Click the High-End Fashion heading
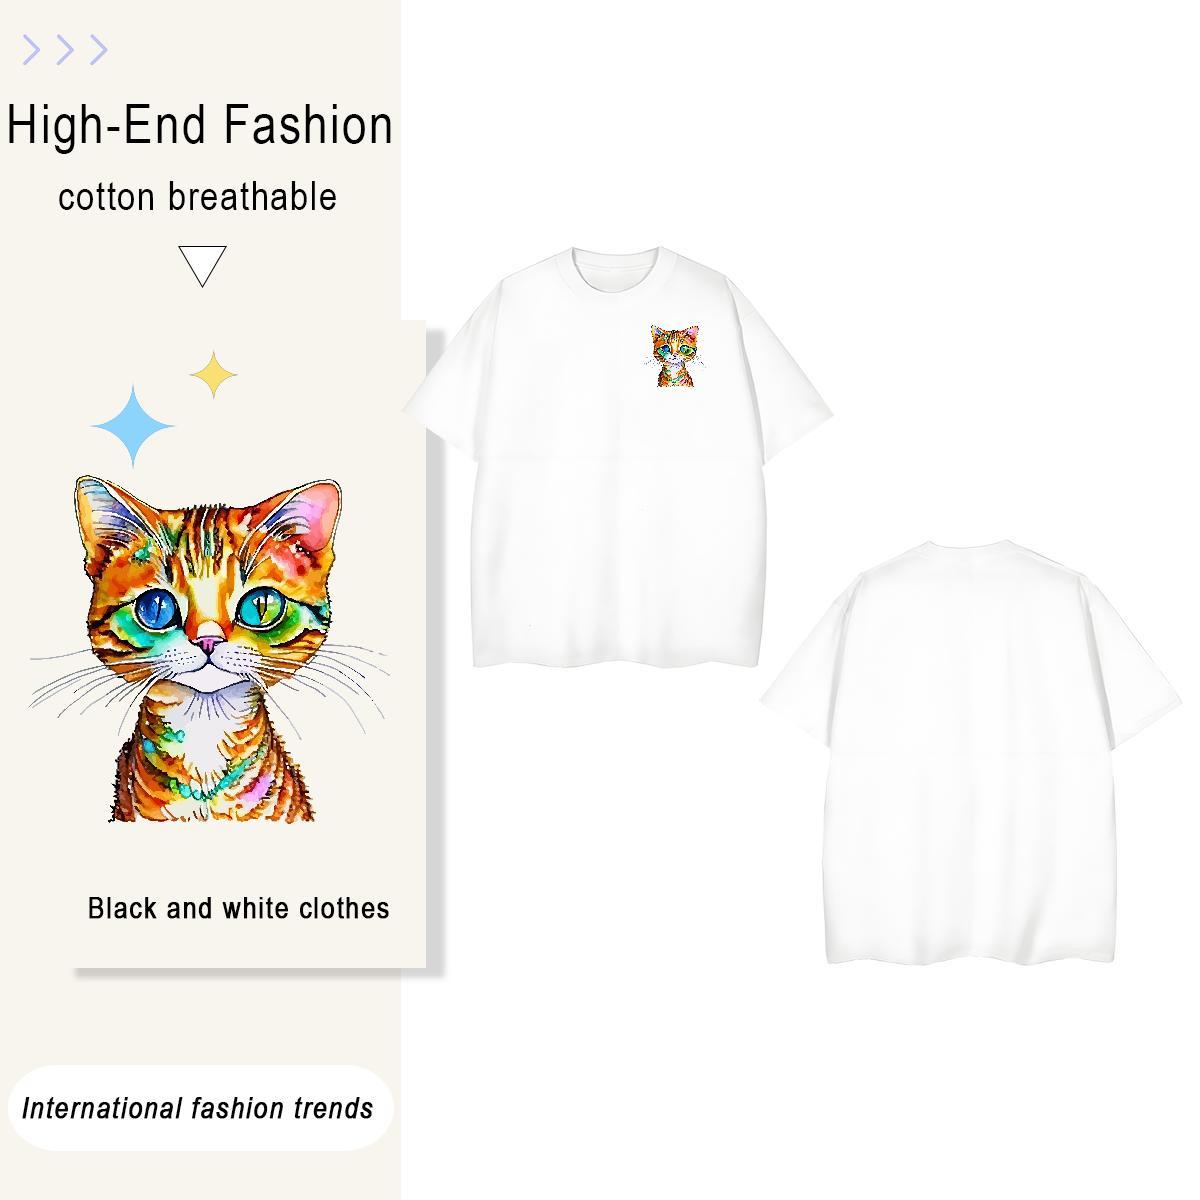The width and height of the screenshot is (1200, 1200). click(200, 126)
